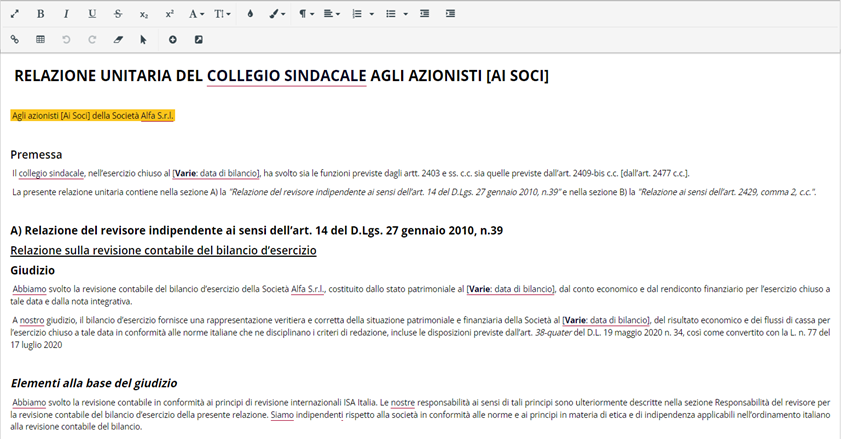Decrease indent of the paragraph
Screen dimensions: 841x439
point(424,14)
